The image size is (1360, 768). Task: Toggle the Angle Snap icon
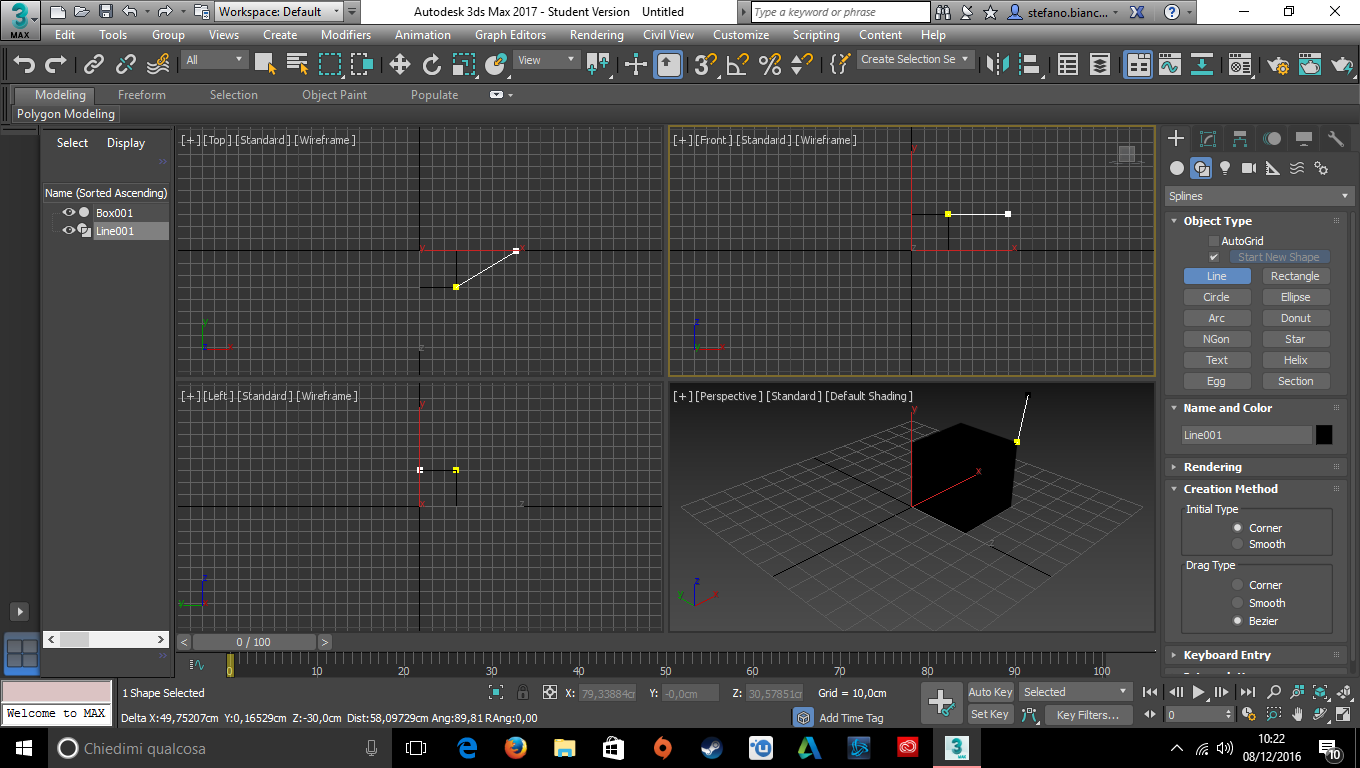click(x=738, y=65)
